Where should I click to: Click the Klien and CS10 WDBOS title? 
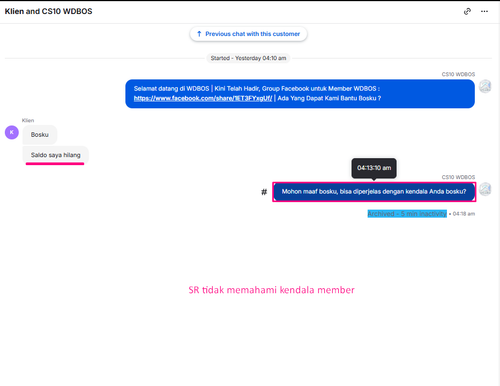(48, 11)
